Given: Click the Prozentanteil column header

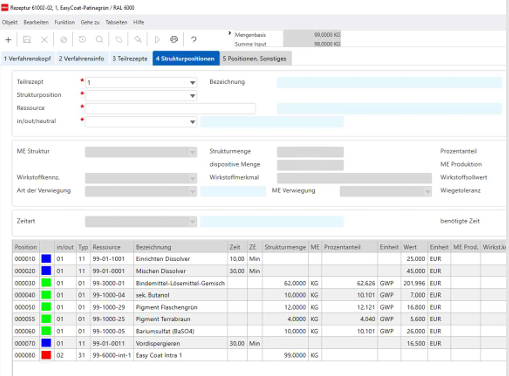Looking at the screenshot, I should tap(350, 247).
